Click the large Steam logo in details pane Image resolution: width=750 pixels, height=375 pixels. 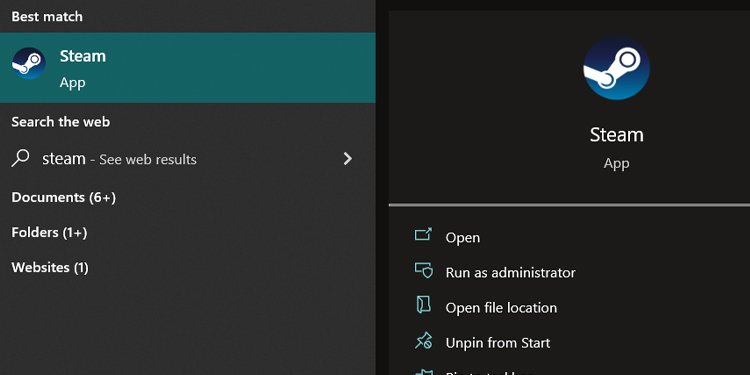616,67
